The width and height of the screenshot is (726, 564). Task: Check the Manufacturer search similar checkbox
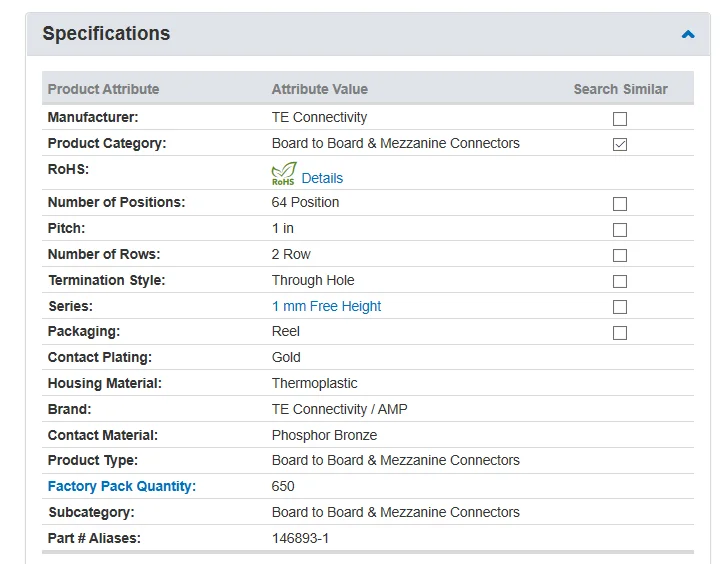620,118
